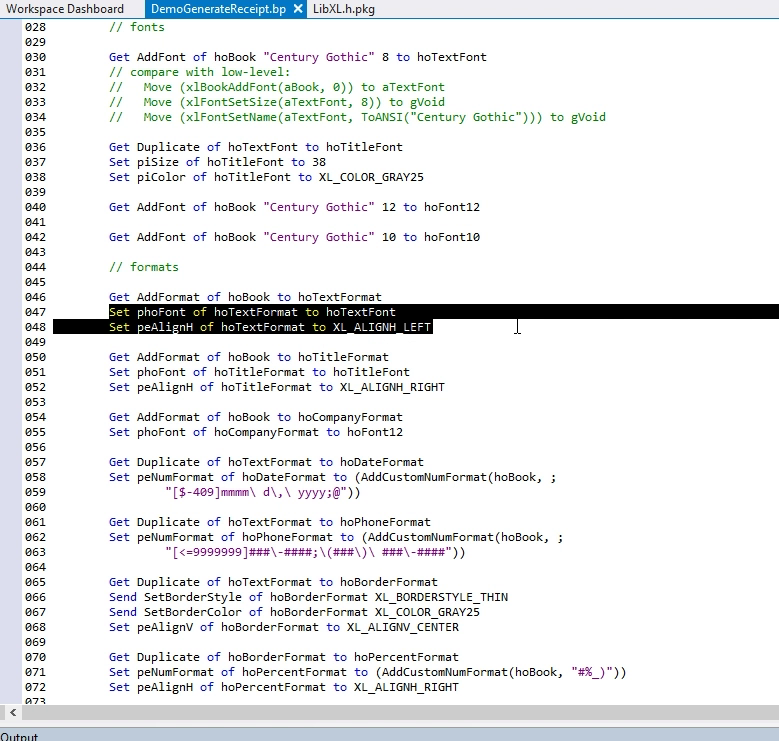The width and height of the screenshot is (779, 741).
Task: Click line number 047 in the gutter
Action: click(x=35, y=312)
